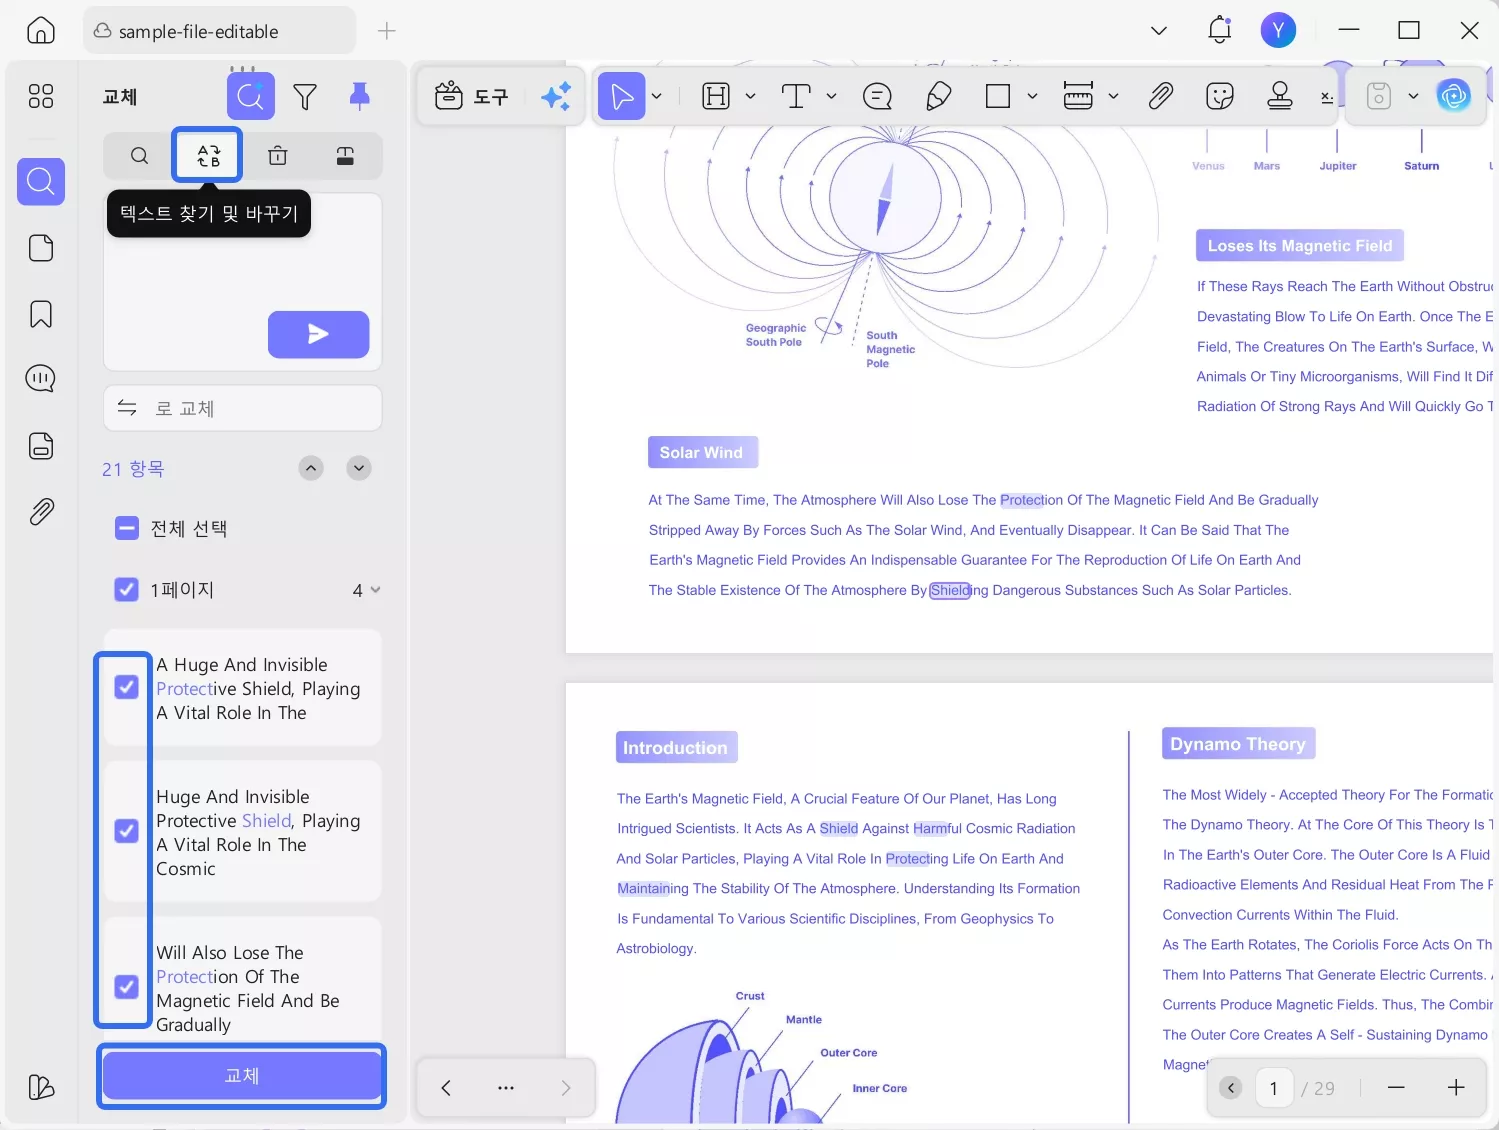Click the 로 교체 replacement input field
The height and width of the screenshot is (1130, 1499).
tap(243, 409)
